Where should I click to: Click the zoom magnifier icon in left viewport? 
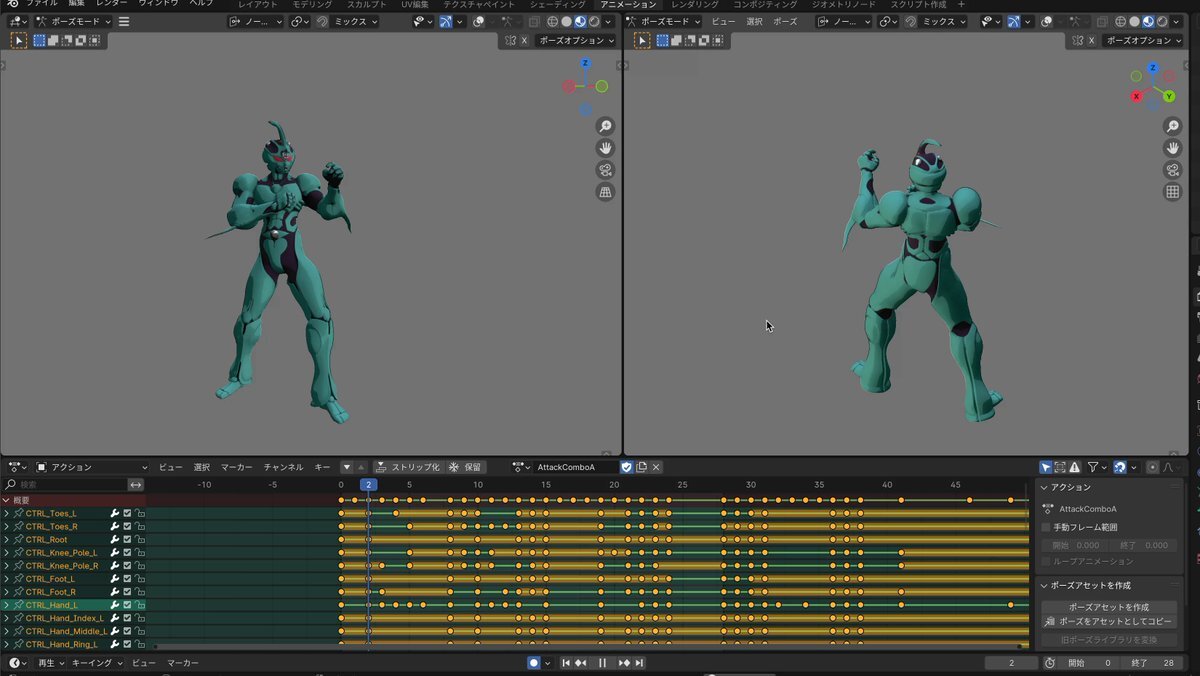pos(605,126)
